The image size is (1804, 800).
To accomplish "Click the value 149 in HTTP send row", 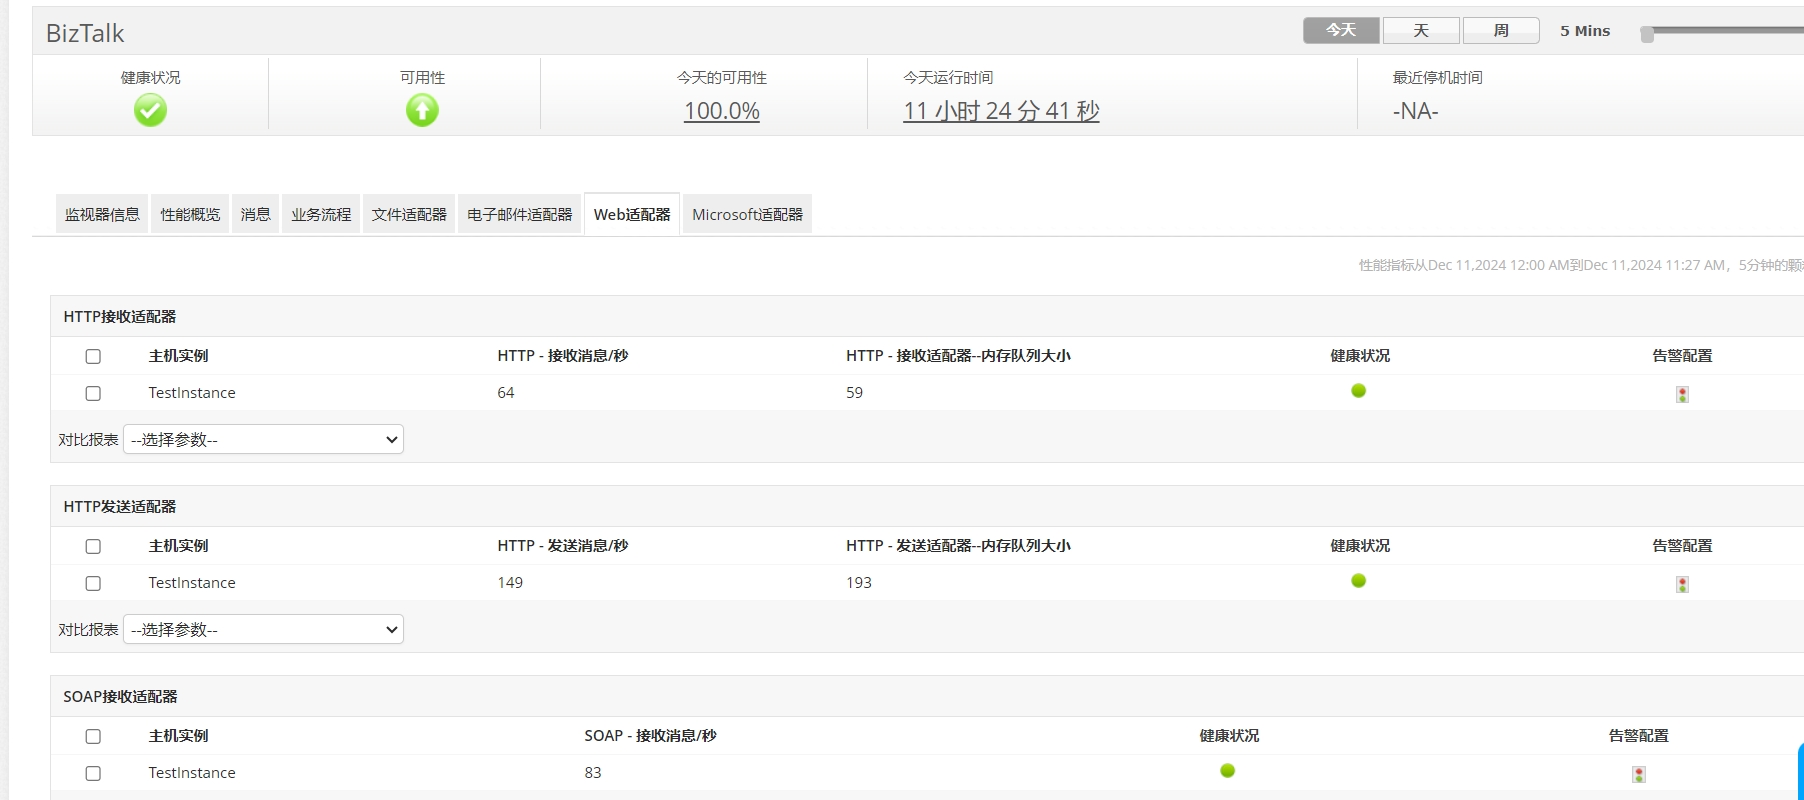I will coord(510,583).
